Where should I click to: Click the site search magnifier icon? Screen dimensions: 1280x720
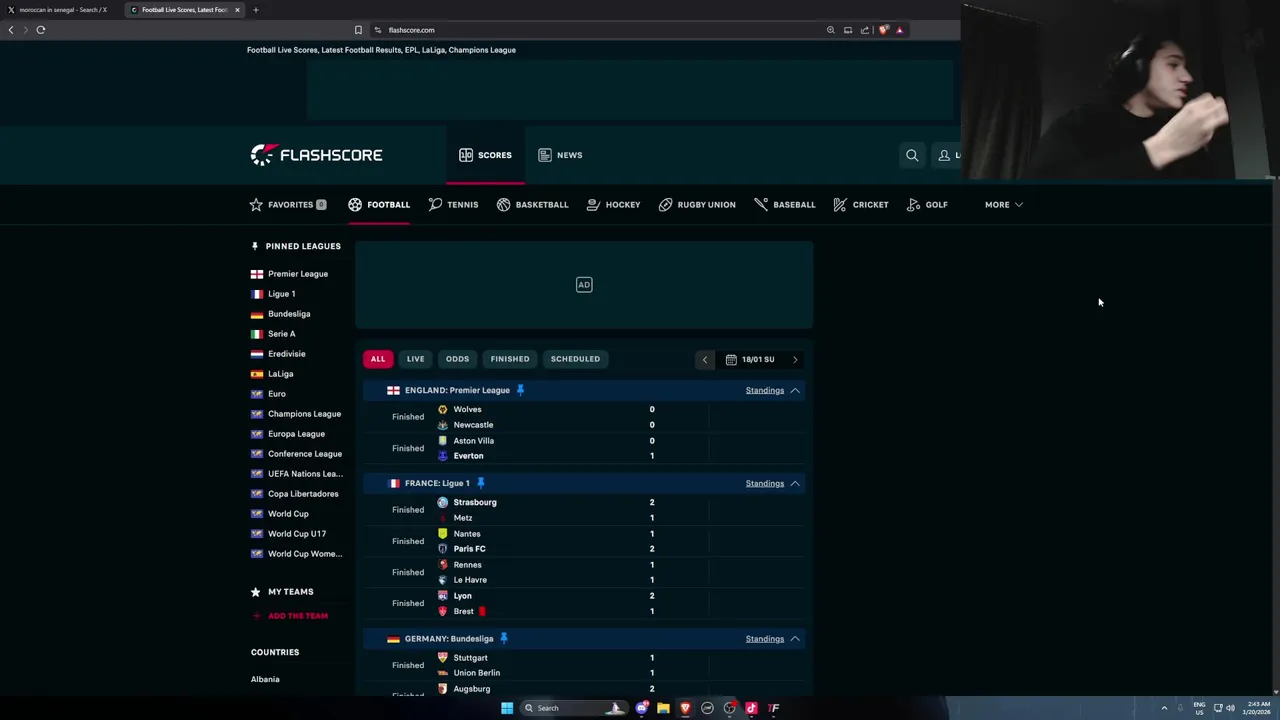pos(912,155)
